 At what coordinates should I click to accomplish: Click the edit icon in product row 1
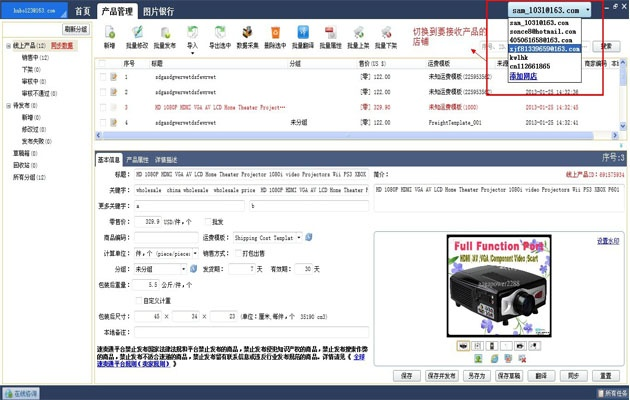[114, 77]
